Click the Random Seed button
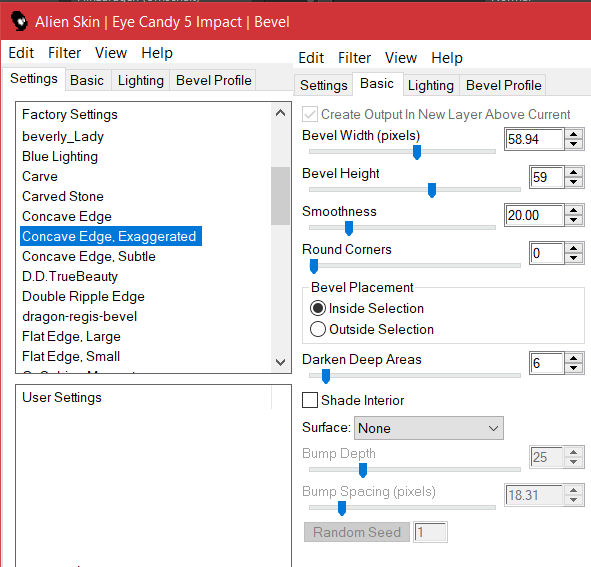The image size is (591, 567). tap(357, 532)
